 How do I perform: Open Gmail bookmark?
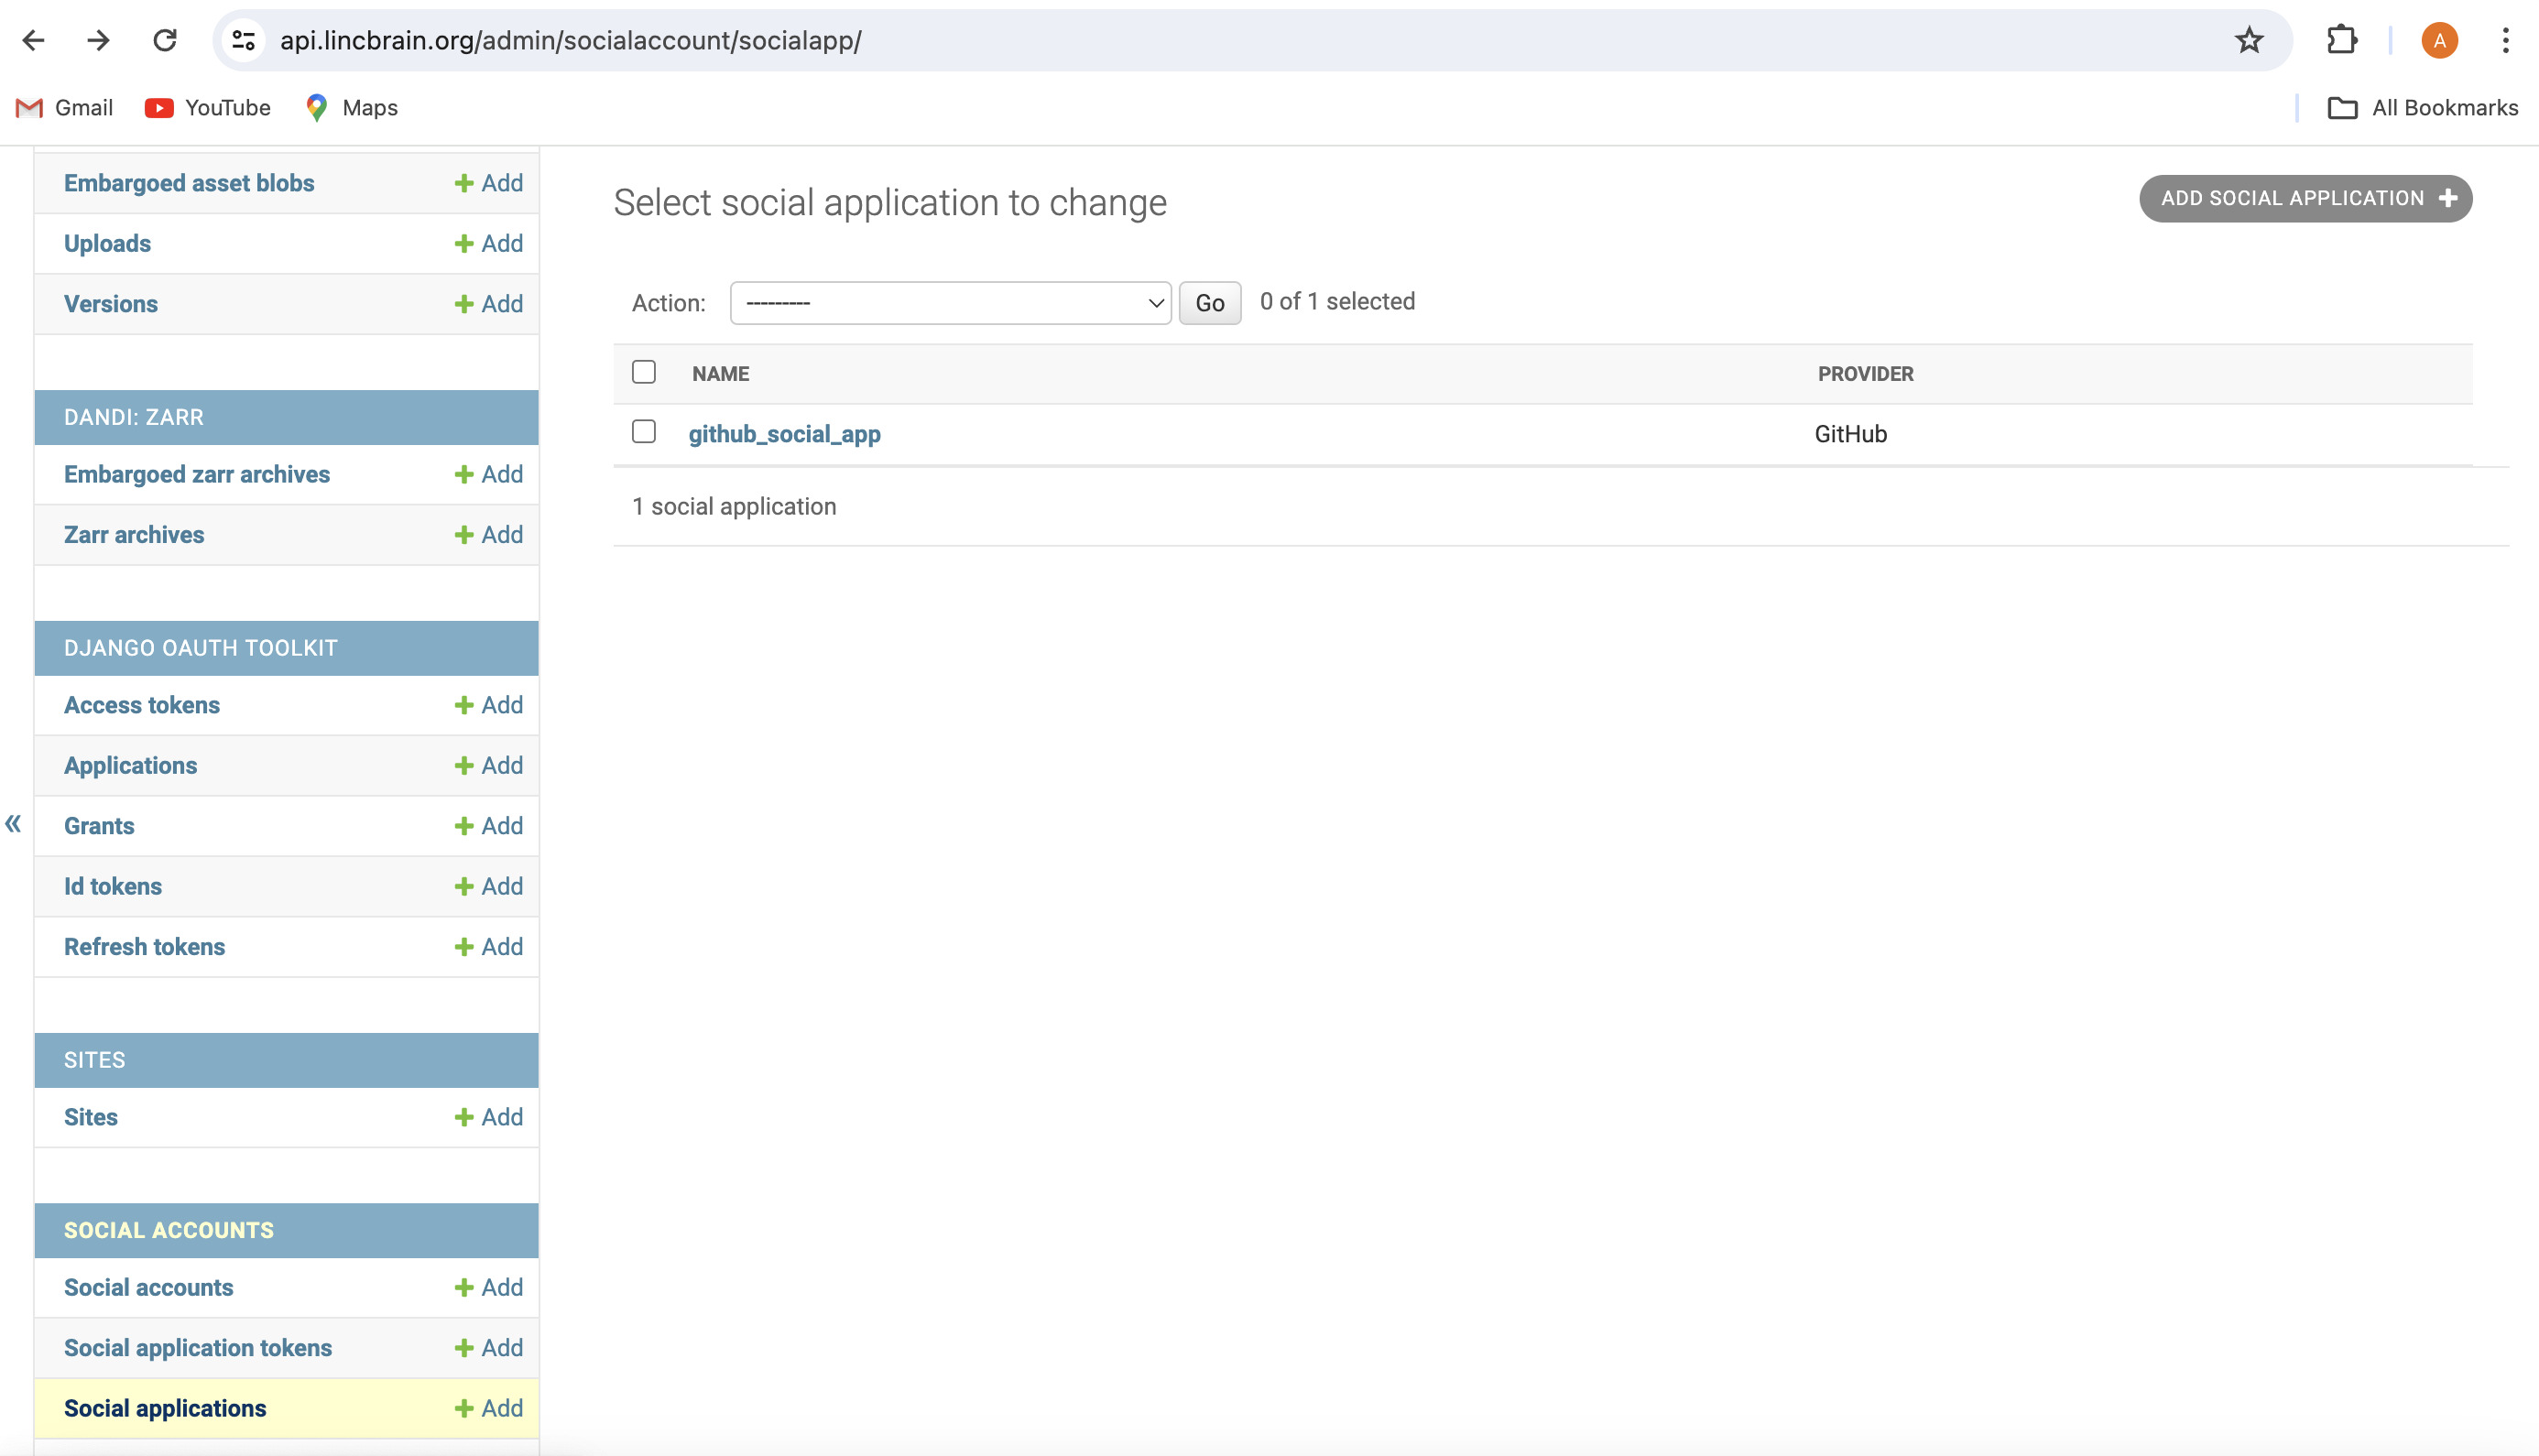point(65,108)
